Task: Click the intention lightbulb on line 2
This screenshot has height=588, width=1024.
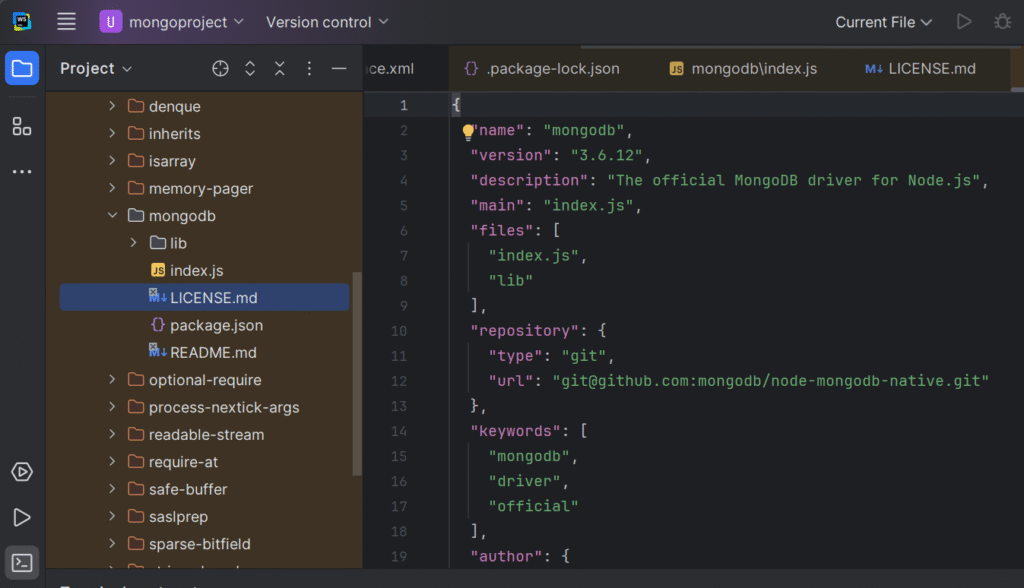Action: coord(468,132)
